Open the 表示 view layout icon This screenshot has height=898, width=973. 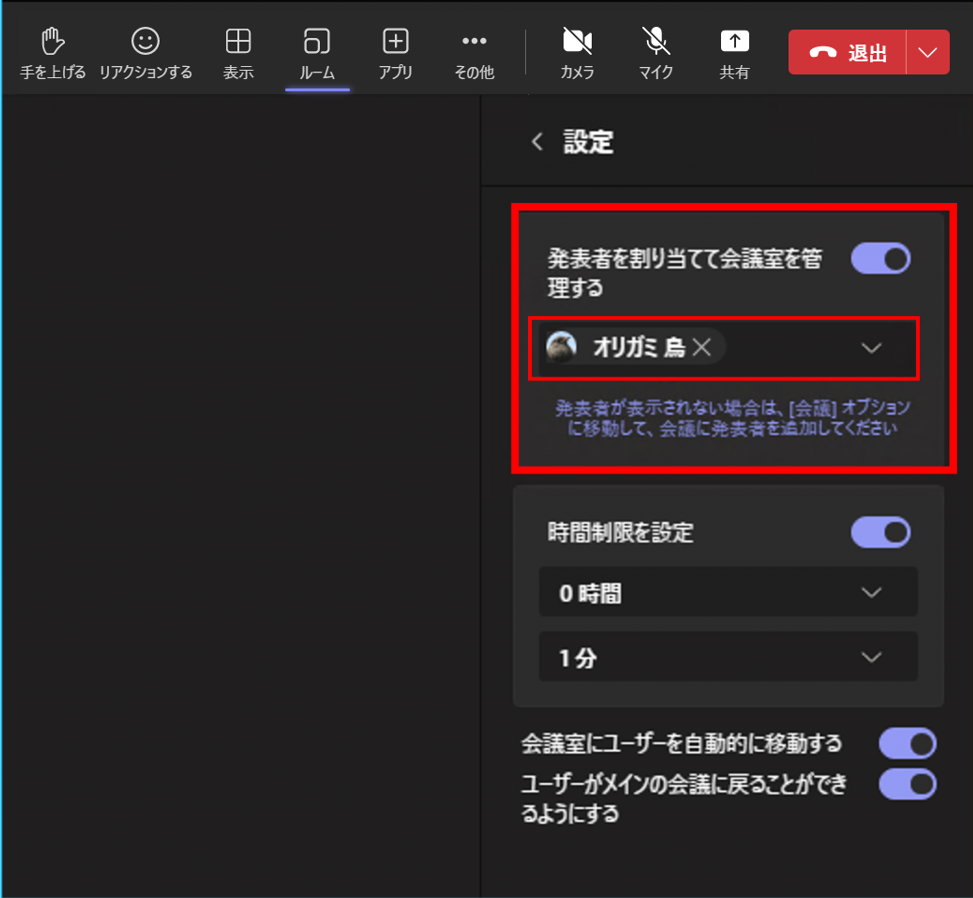[238, 42]
